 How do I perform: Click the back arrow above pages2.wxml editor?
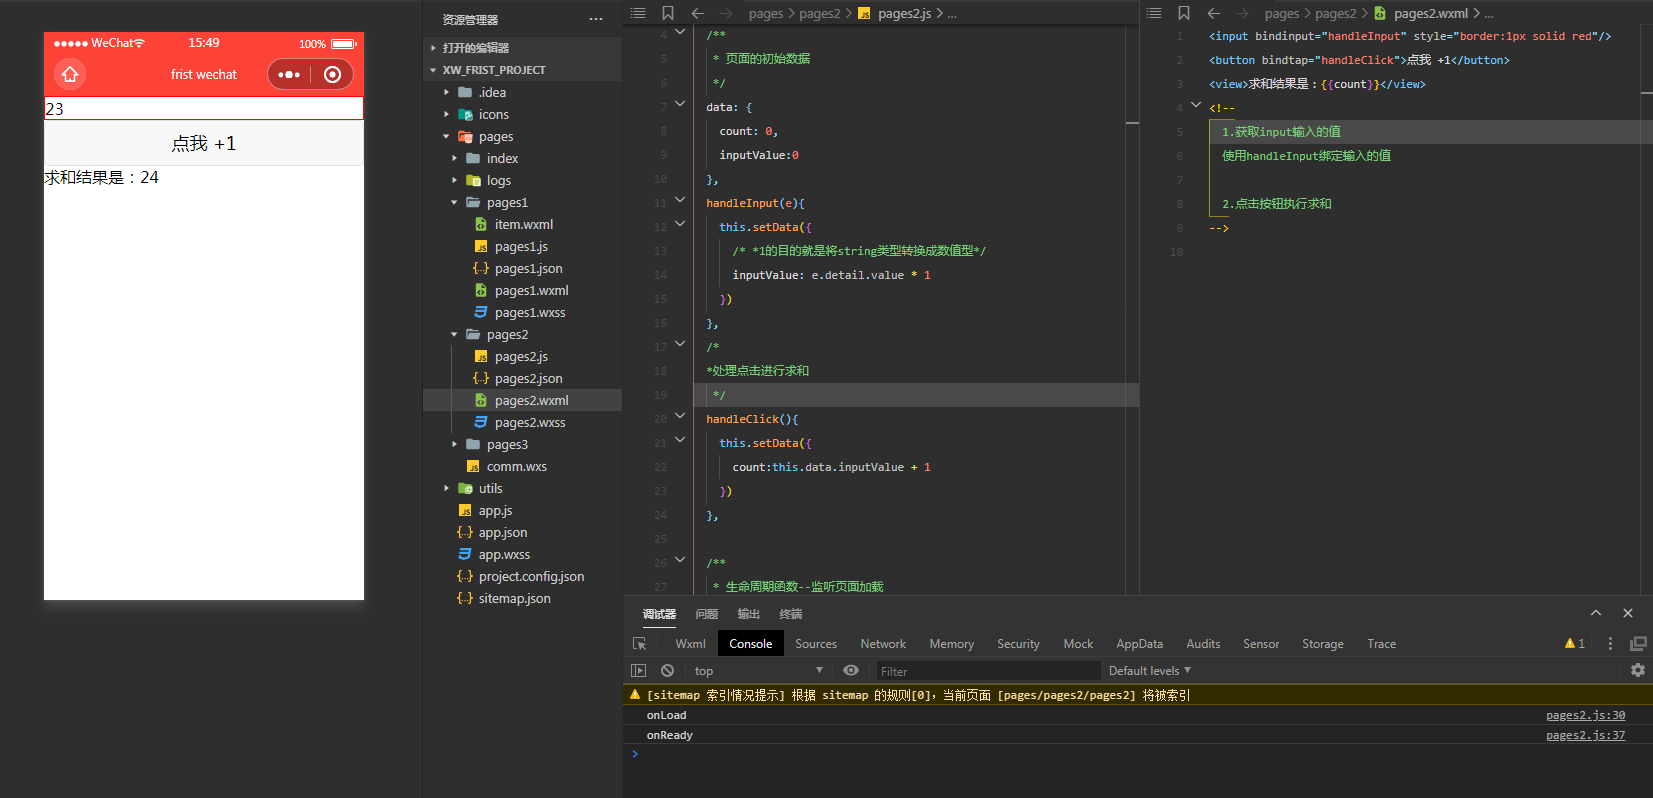1213,13
